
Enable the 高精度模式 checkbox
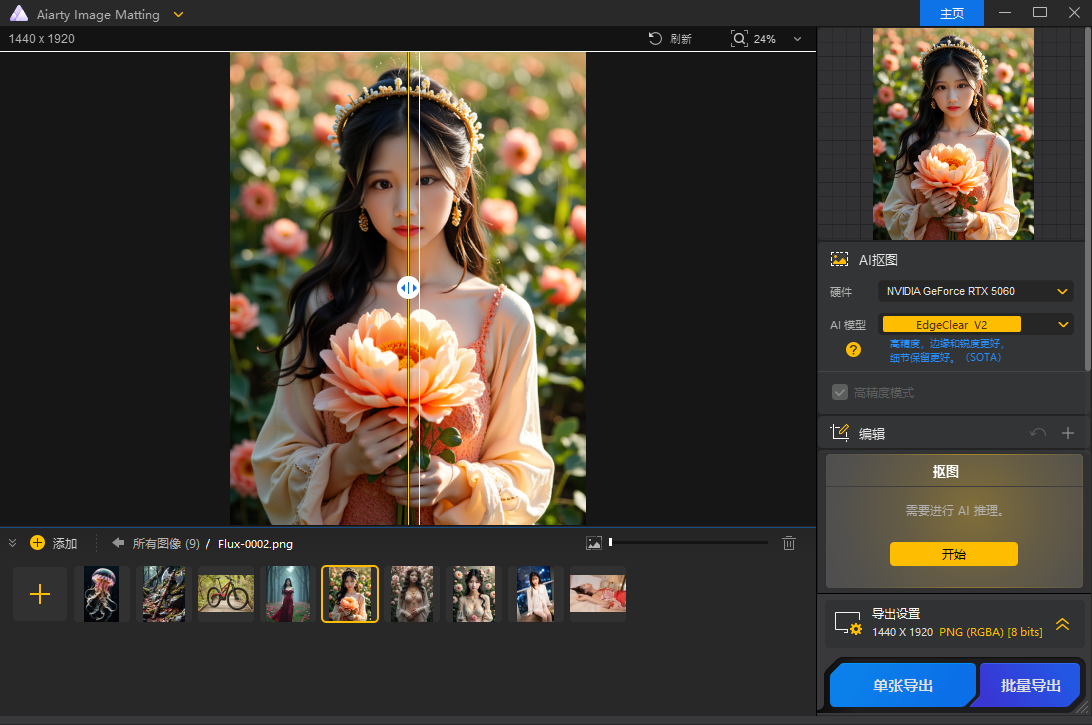[840, 392]
